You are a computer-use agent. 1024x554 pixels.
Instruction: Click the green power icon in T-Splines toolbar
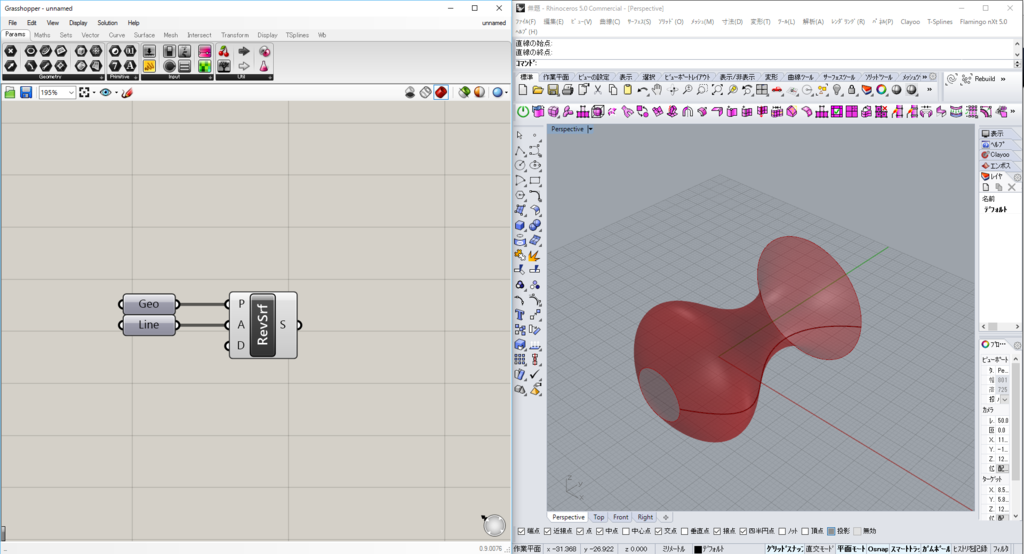pos(523,112)
